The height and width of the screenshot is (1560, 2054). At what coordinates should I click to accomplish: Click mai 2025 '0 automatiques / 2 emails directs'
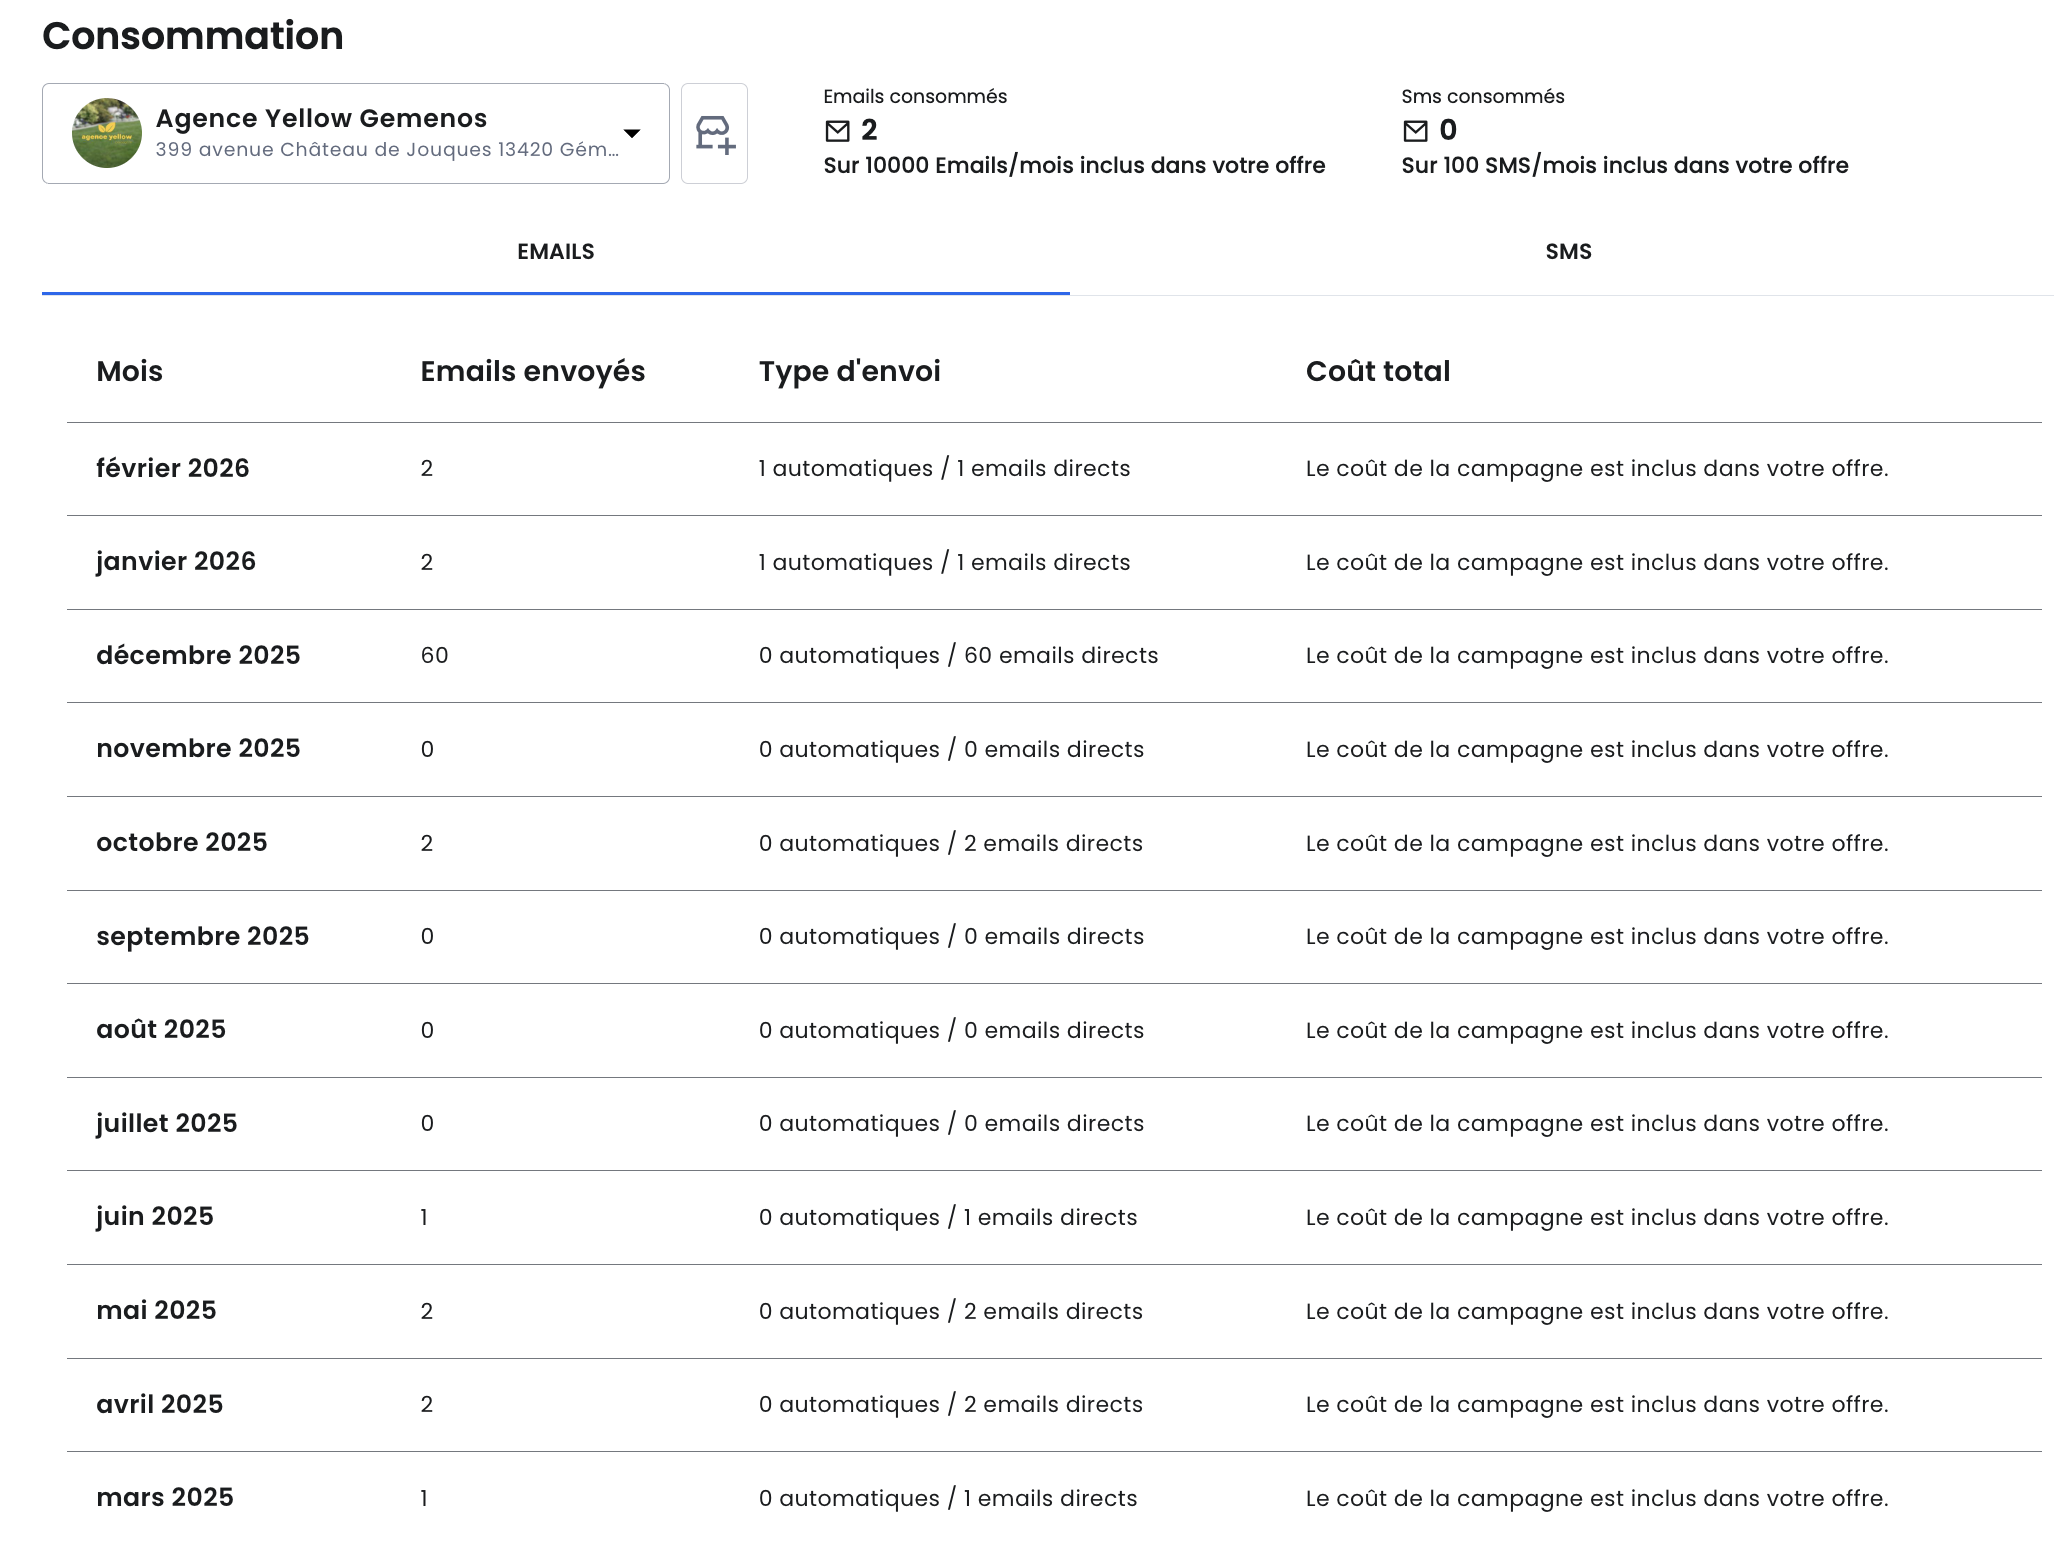pyautogui.click(x=951, y=1311)
